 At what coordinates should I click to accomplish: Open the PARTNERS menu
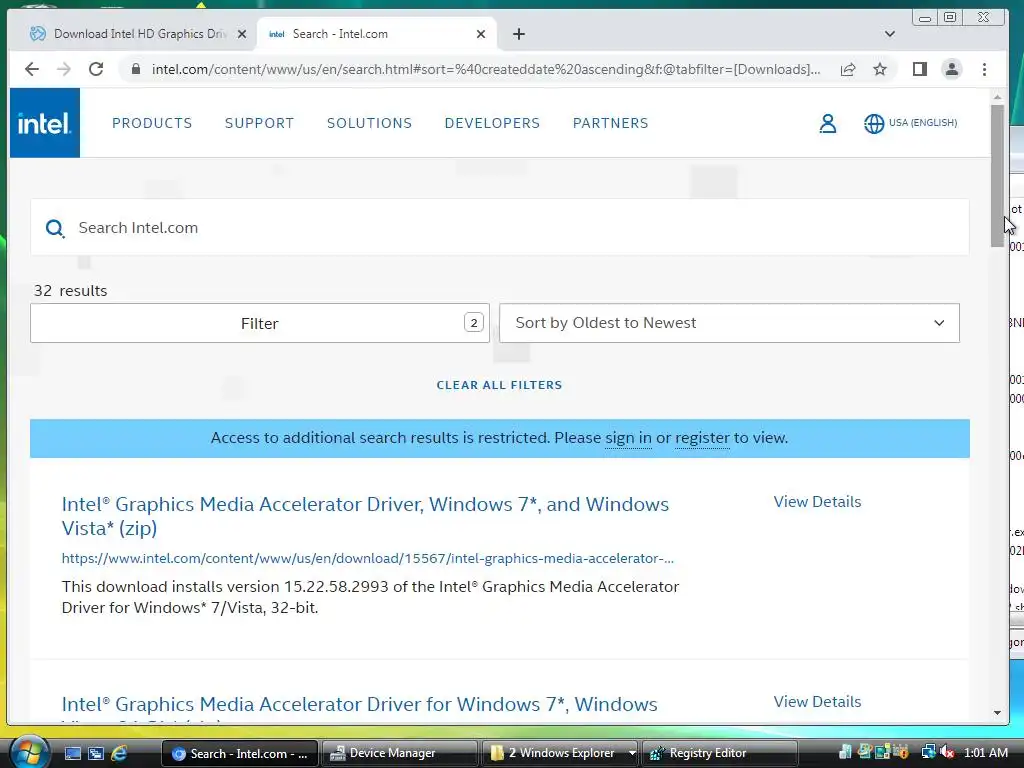pyautogui.click(x=611, y=123)
